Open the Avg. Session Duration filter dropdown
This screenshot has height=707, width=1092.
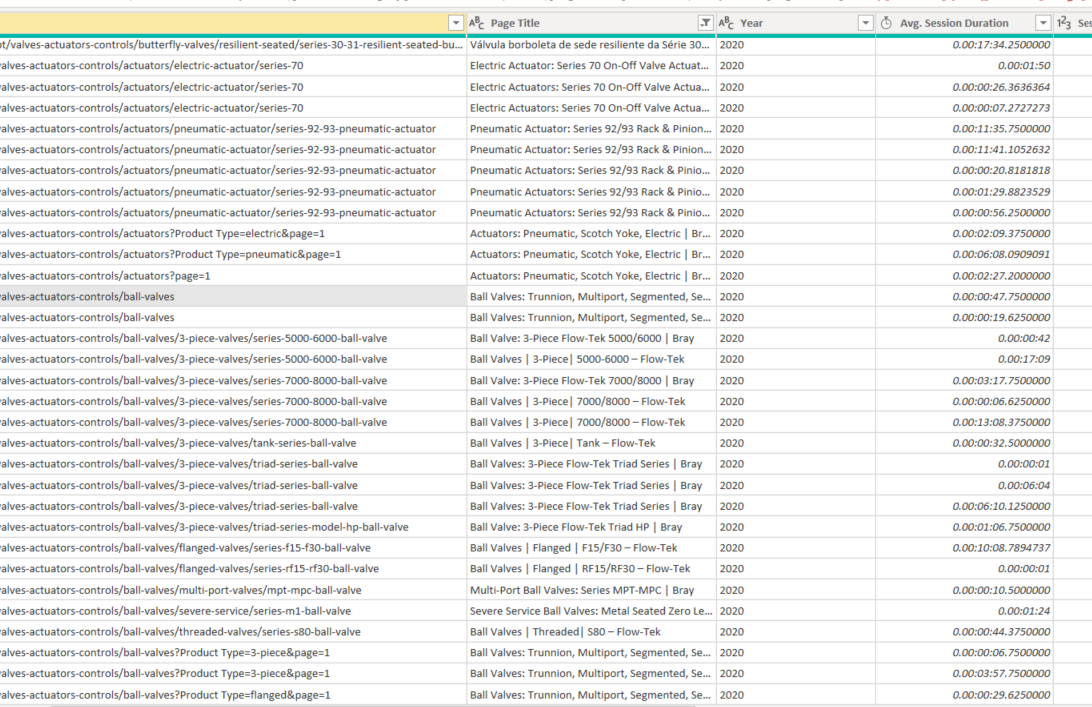1043,23
